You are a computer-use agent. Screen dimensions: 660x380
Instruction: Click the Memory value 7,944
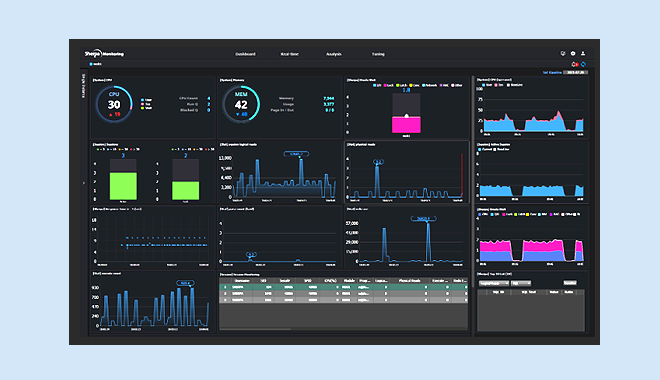coord(329,98)
